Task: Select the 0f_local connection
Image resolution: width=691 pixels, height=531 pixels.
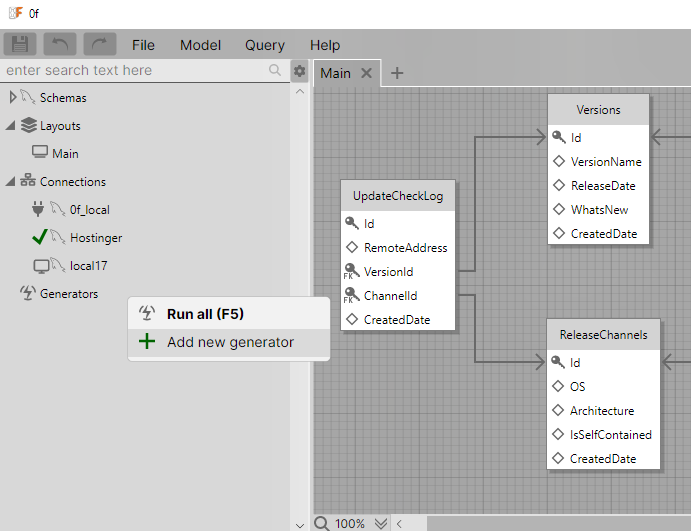Action: click(90, 210)
